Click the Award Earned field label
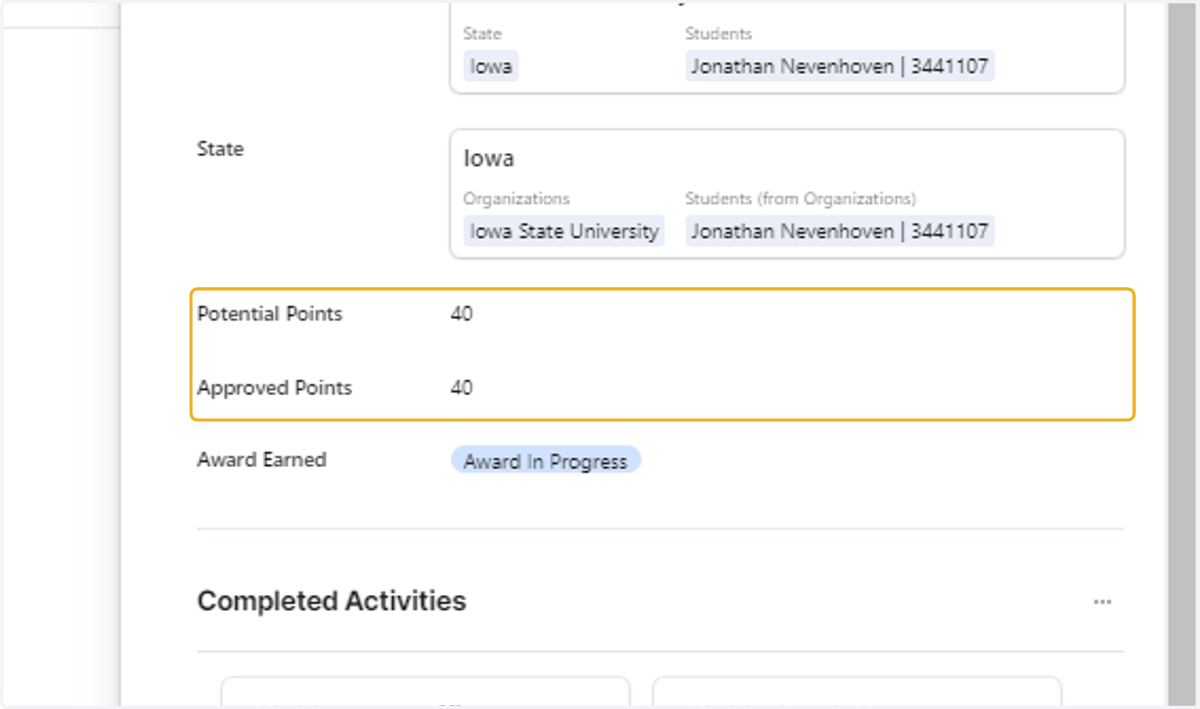This screenshot has width=1200, height=709. 262,460
